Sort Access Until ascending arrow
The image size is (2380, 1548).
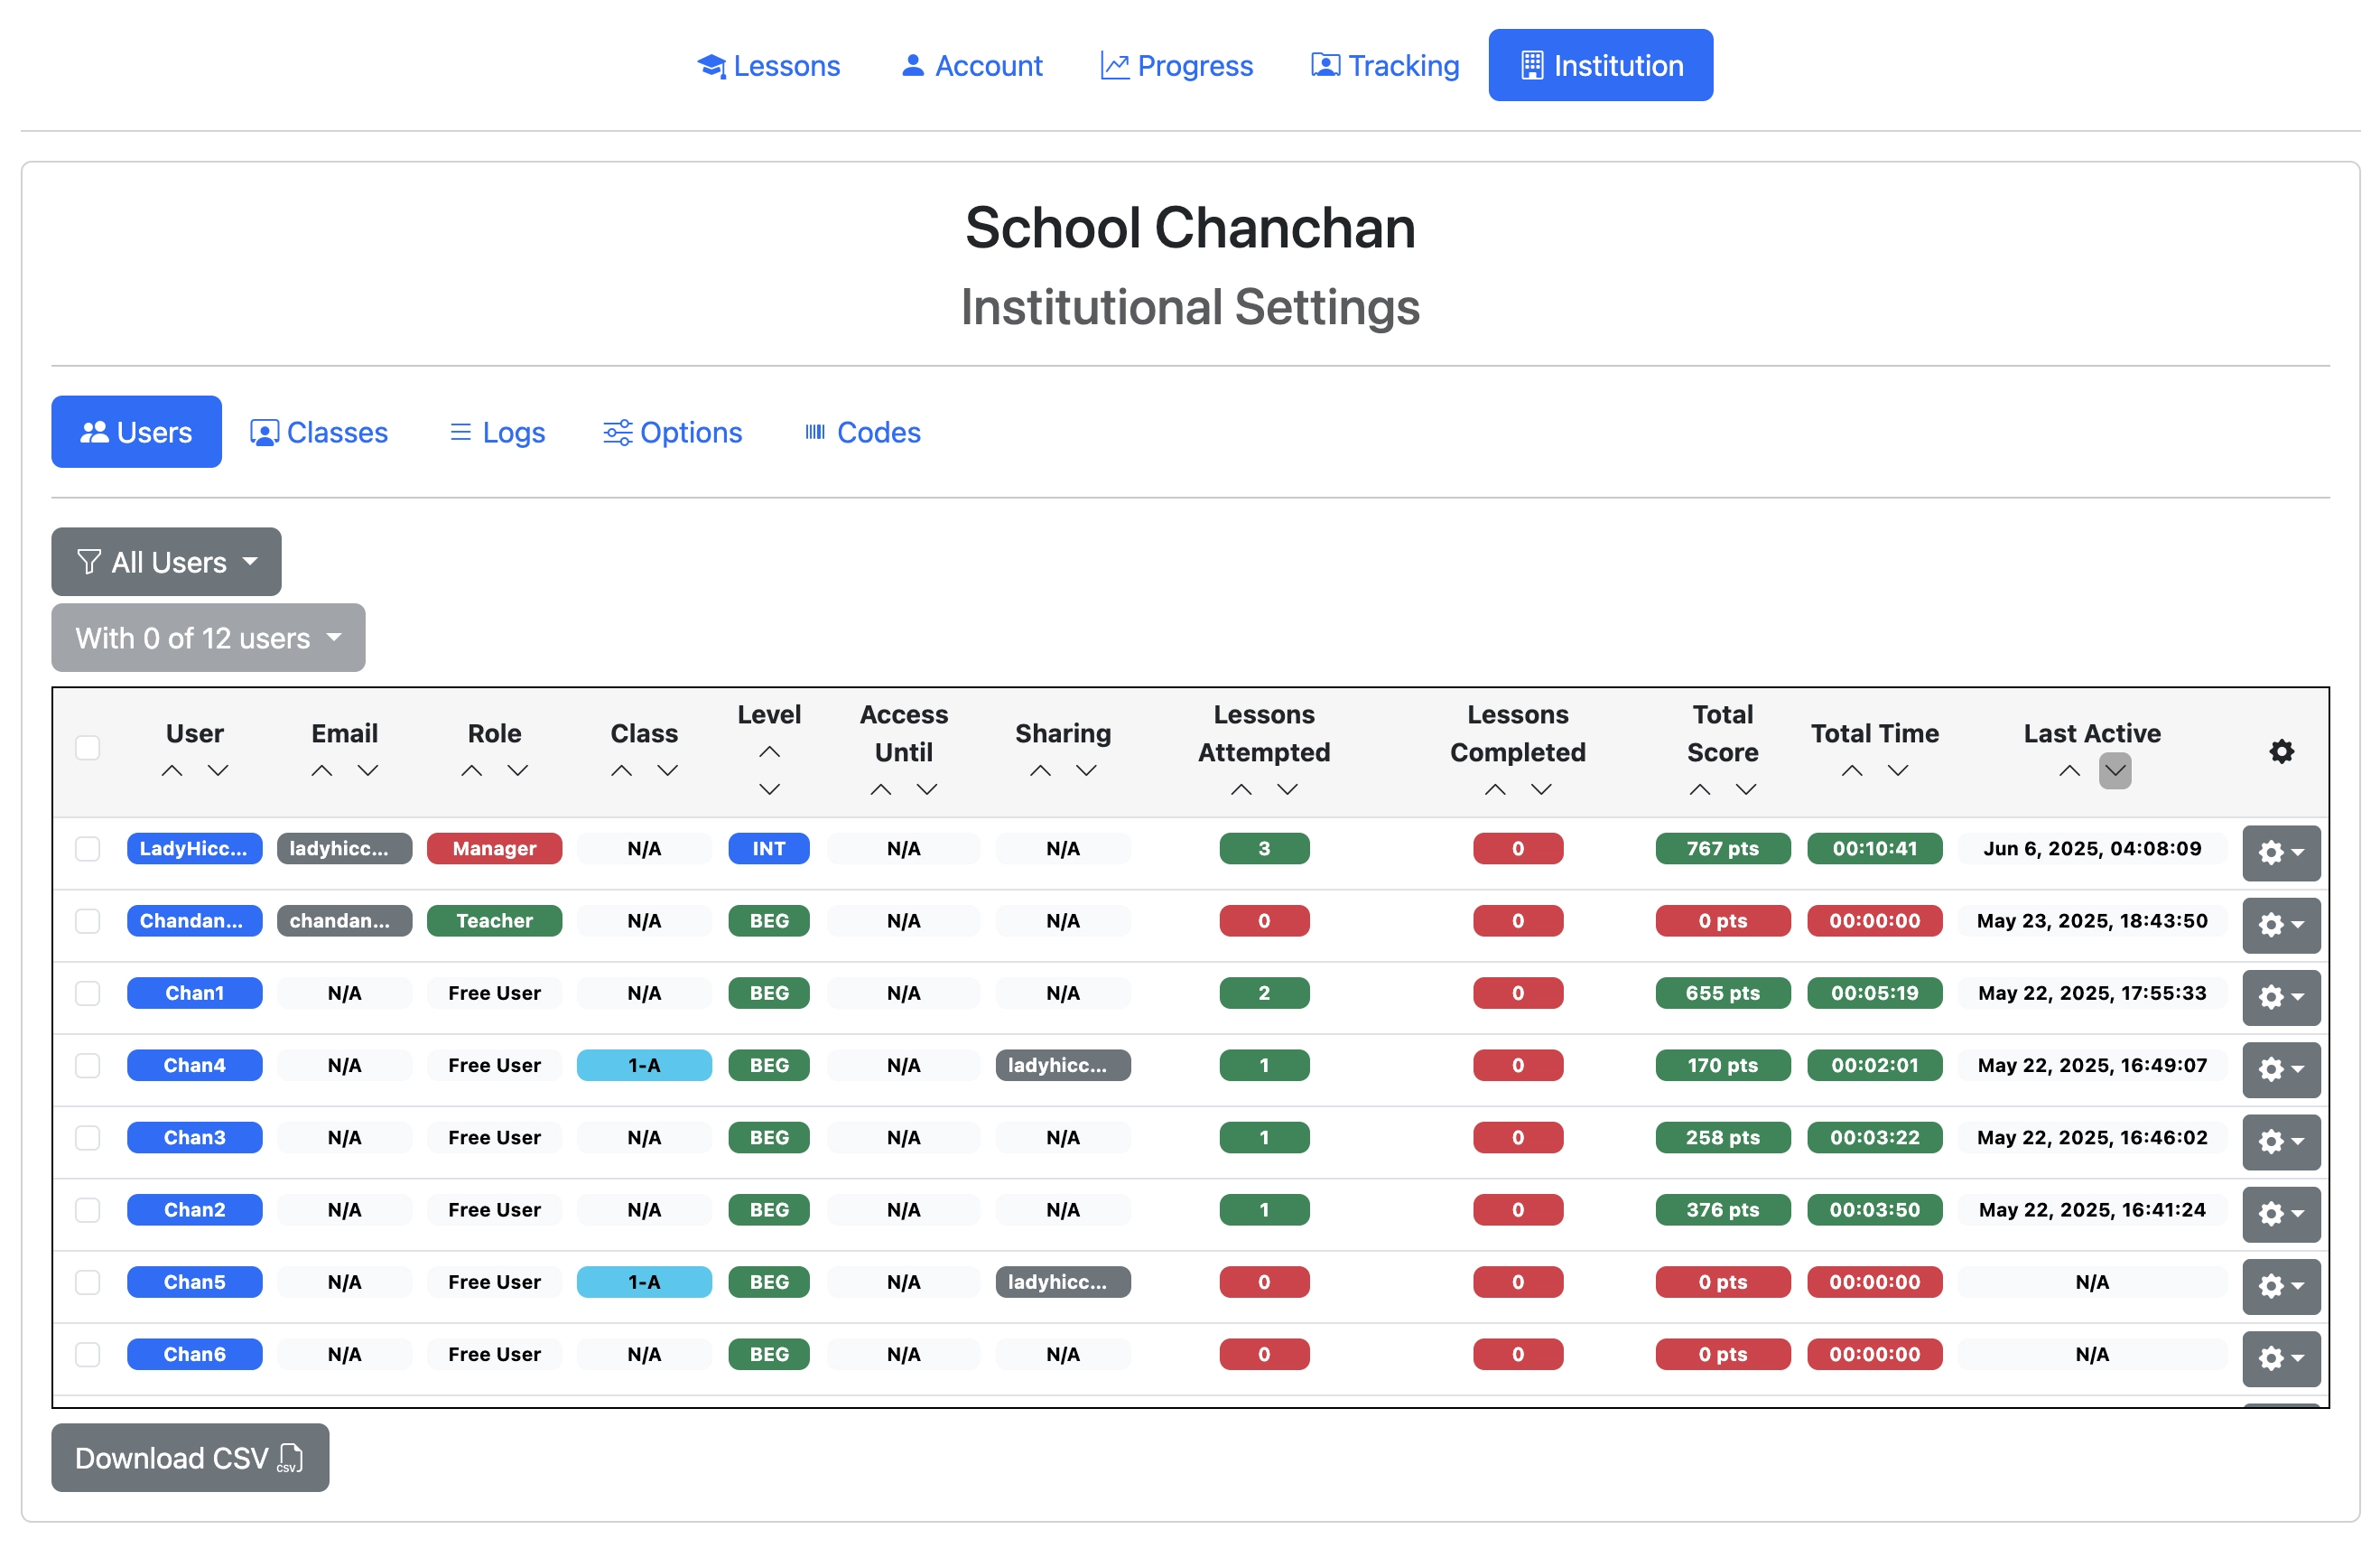[x=881, y=790]
